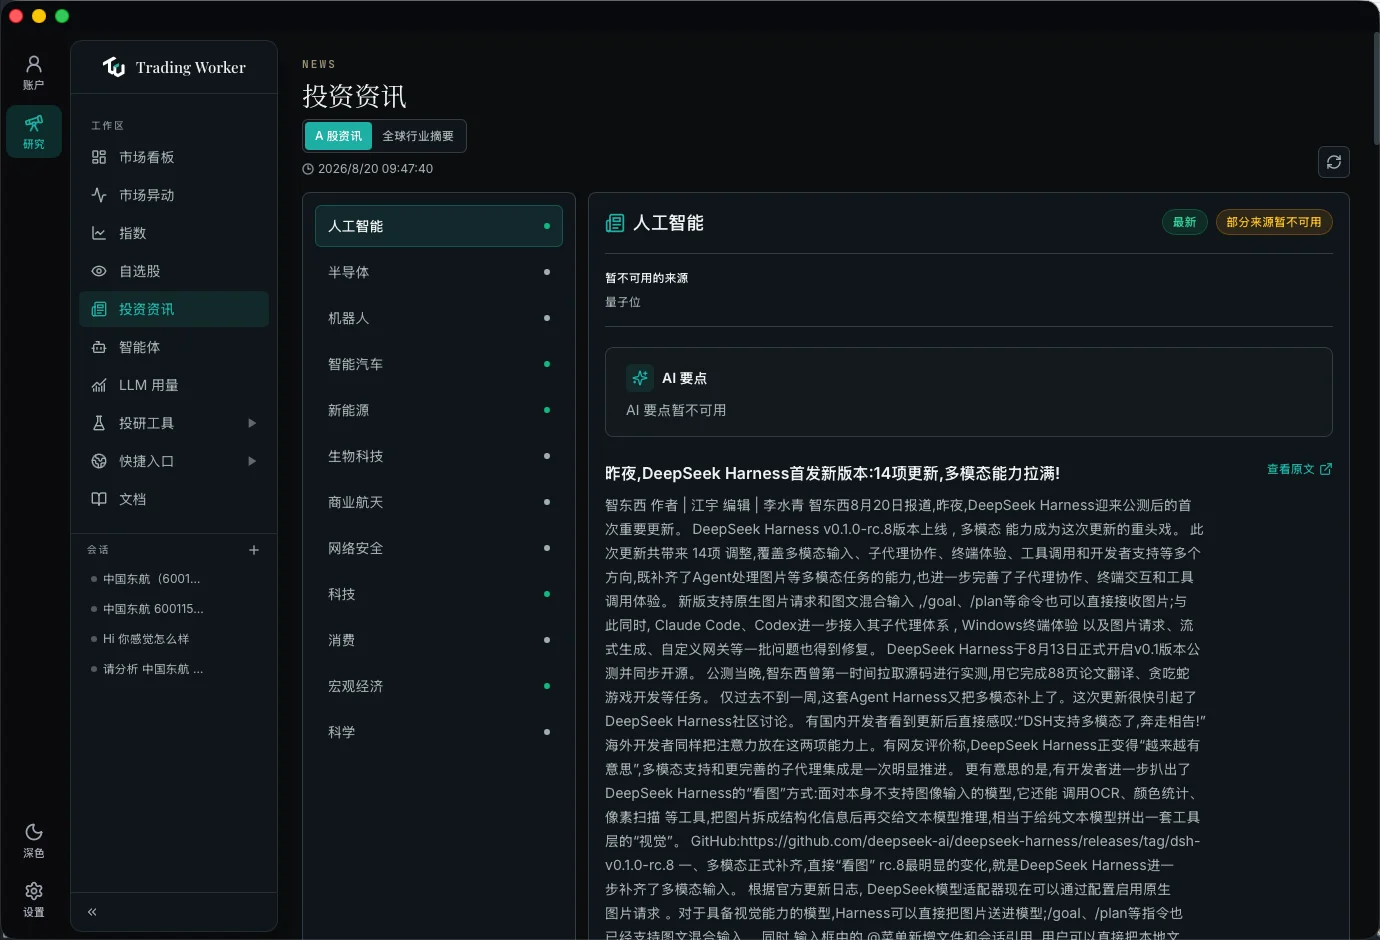
Task: Switch to the 全球行业摘要 tab
Action: point(418,136)
